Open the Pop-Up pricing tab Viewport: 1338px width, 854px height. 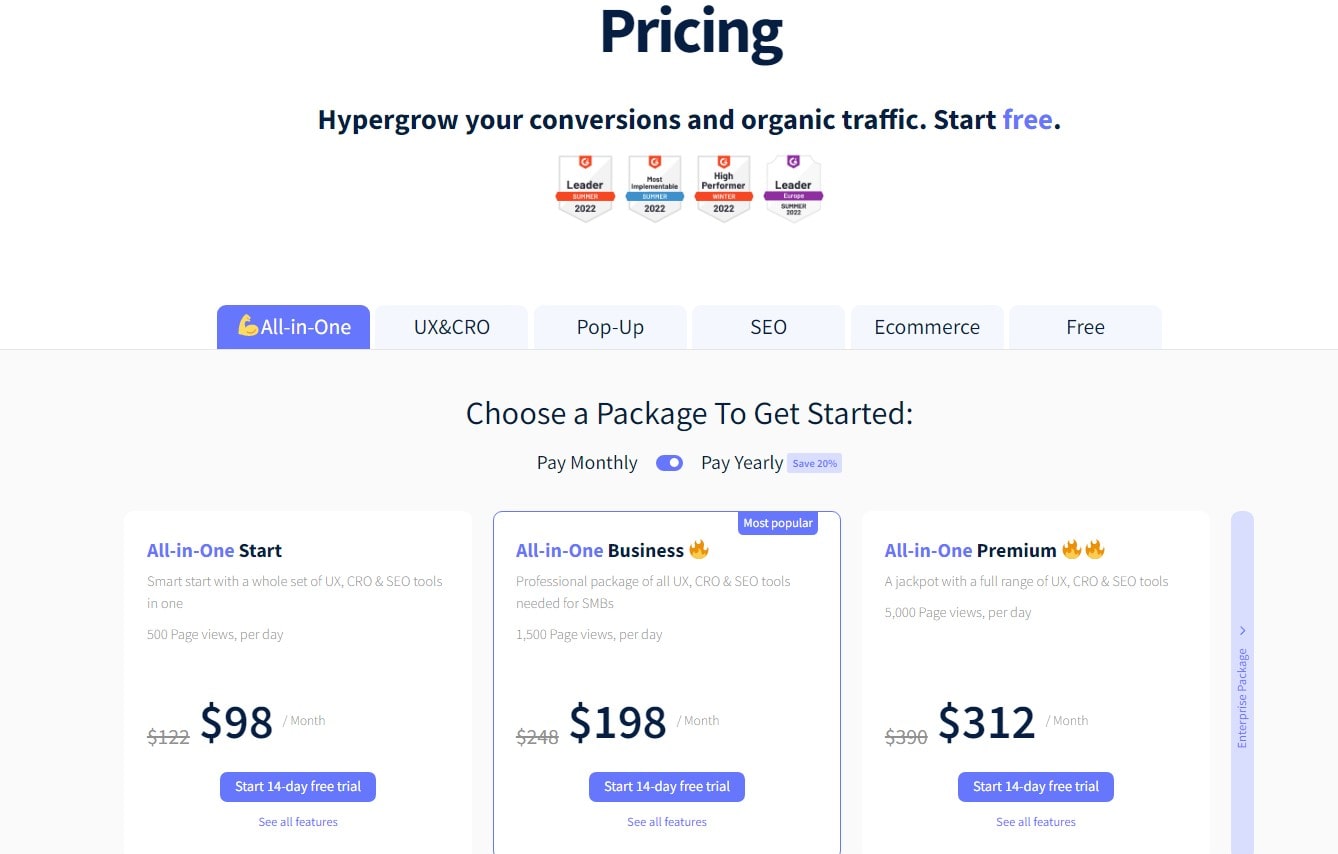coord(610,327)
